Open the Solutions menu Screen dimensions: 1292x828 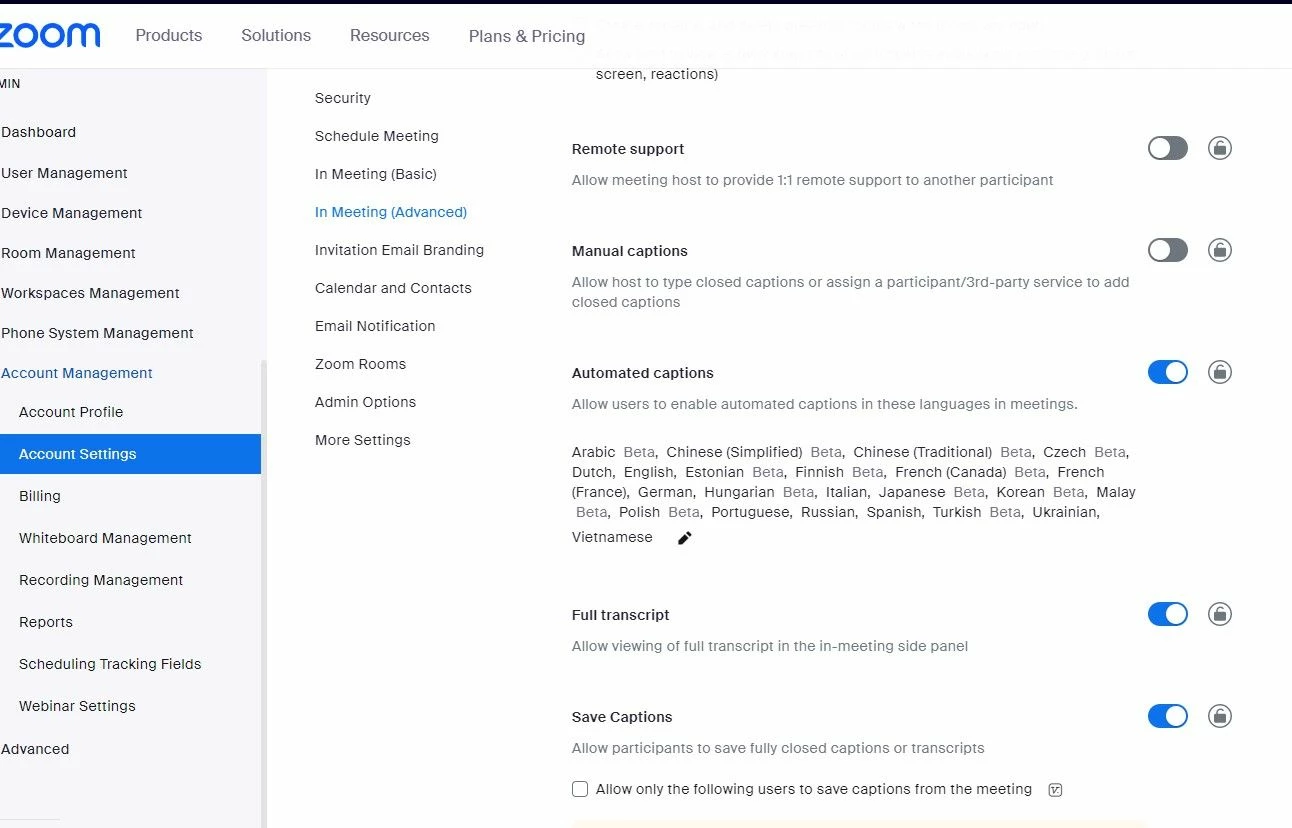(276, 35)
